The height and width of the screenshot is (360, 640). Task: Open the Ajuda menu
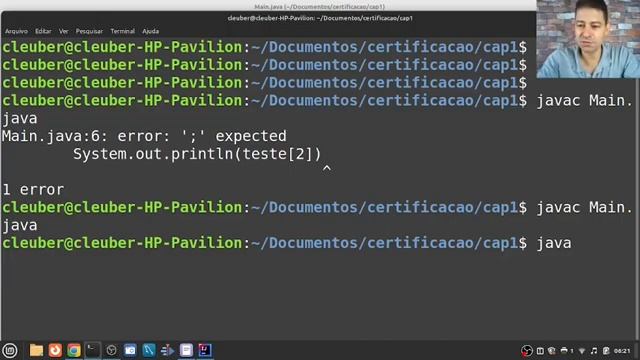click(x=151, y=31)
